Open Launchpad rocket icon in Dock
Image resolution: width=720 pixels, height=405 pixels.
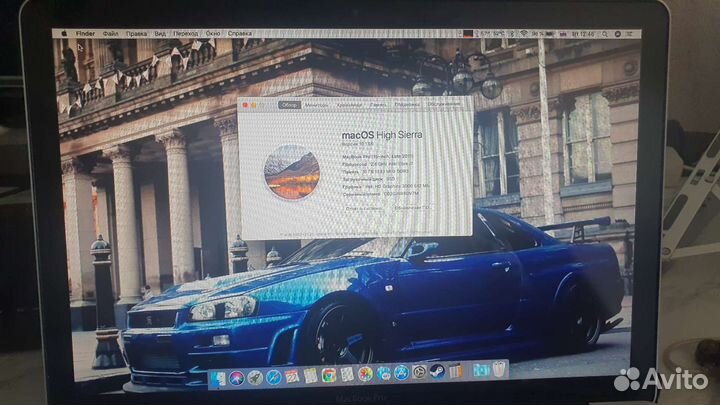255,377
